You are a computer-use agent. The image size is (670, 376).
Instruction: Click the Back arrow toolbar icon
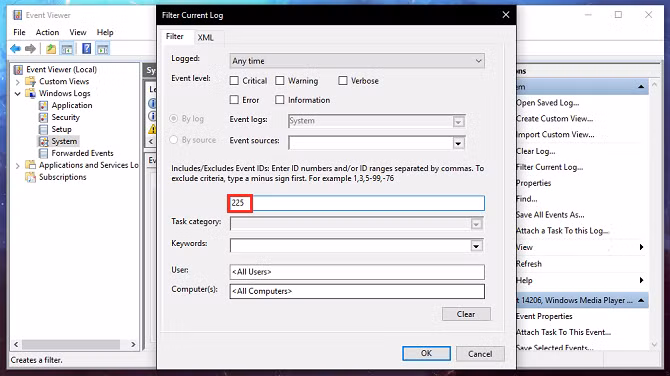[16, 49]
